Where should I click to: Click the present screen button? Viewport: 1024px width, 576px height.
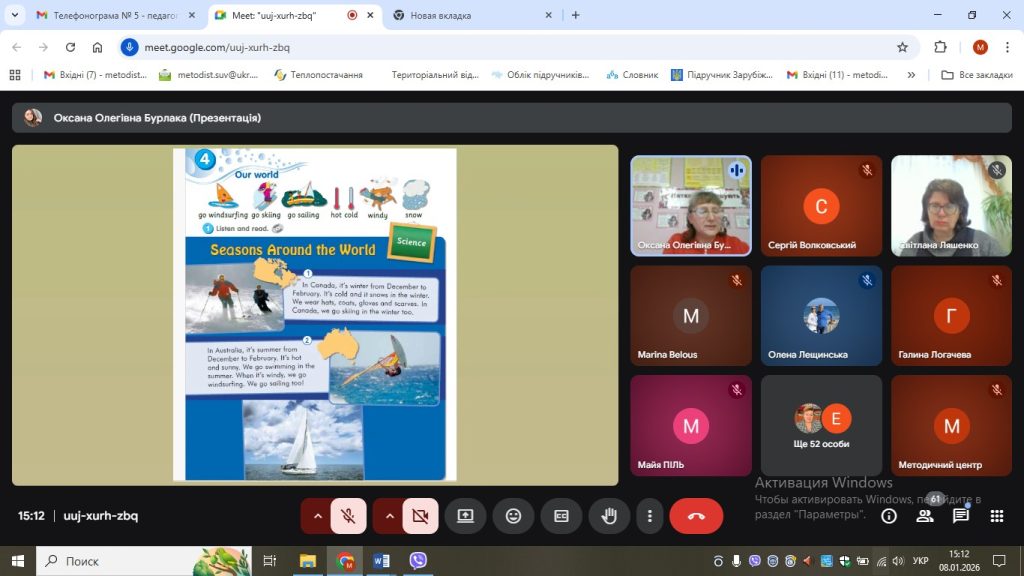click(465, 516)
